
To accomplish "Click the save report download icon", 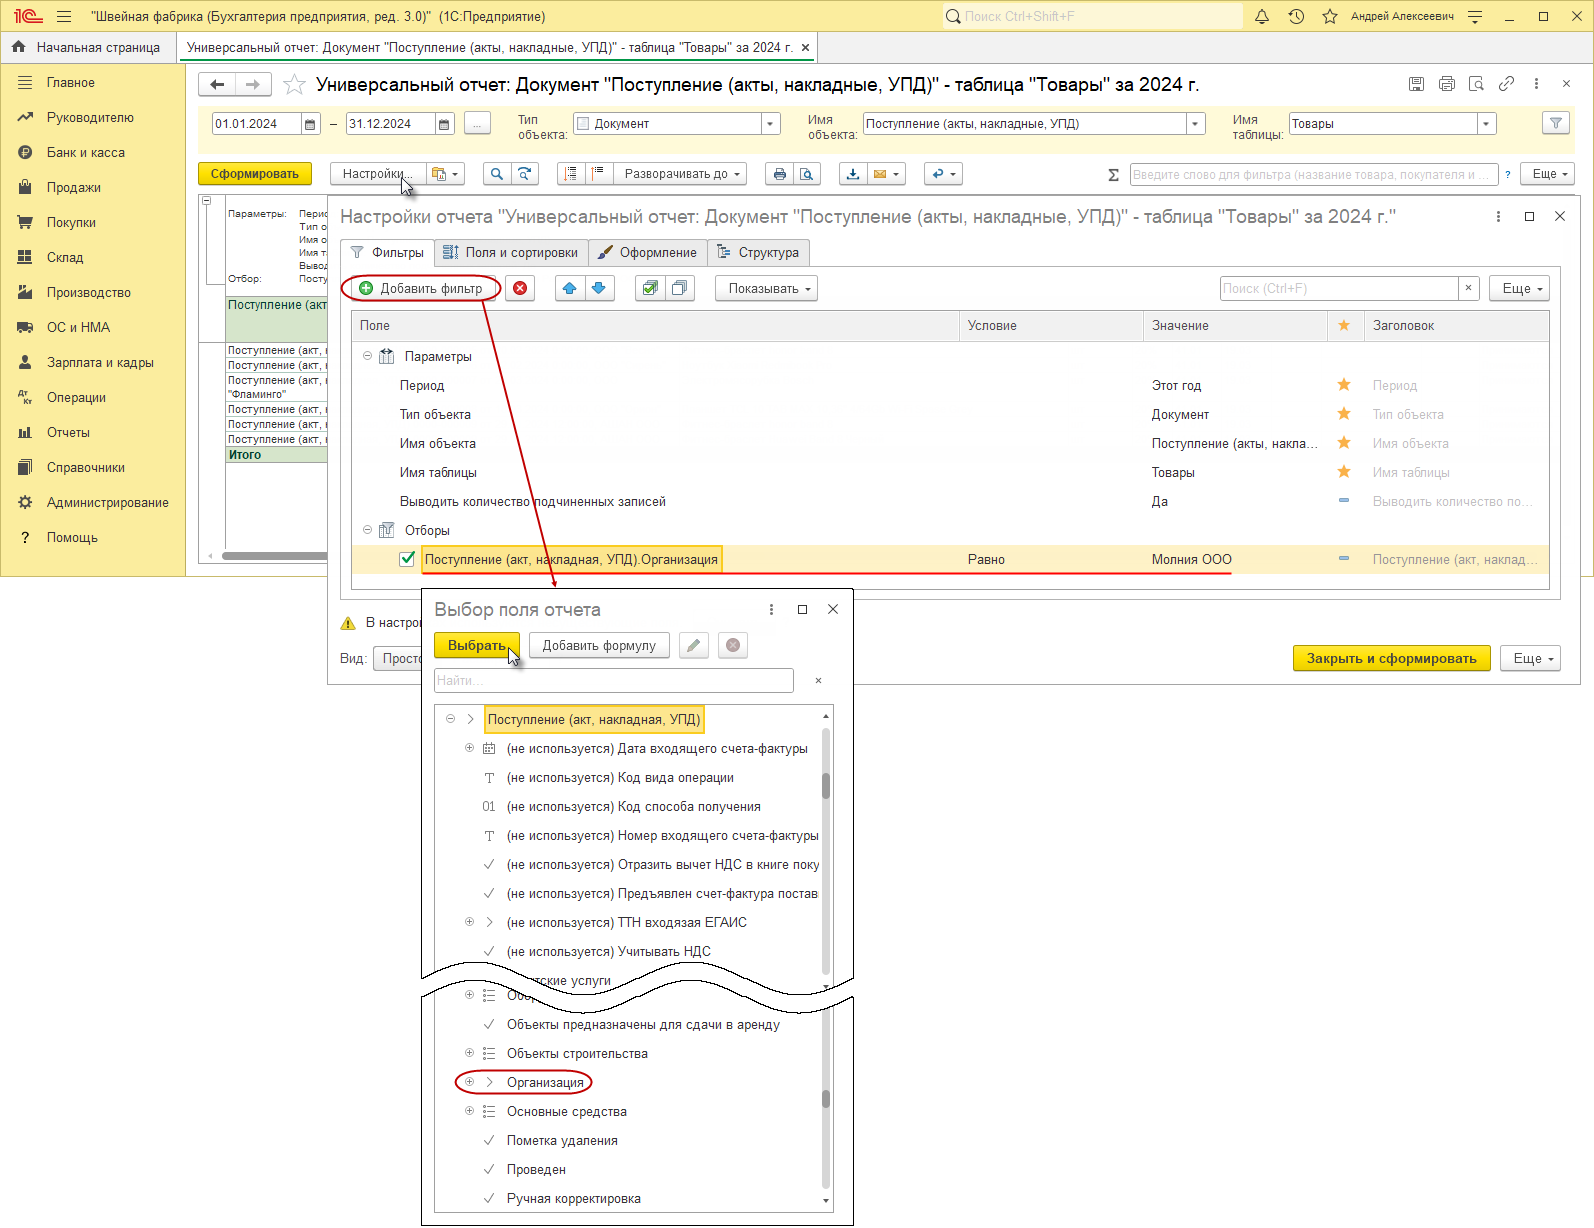I will click(852, 174).
